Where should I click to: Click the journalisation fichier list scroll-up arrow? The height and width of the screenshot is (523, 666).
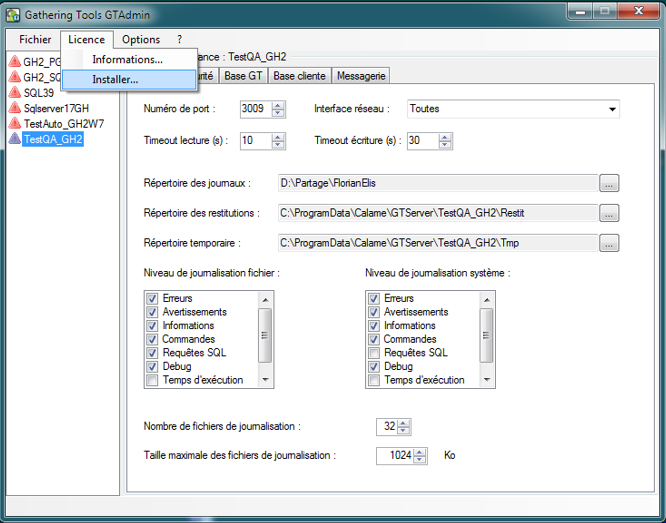[x=265, y=300]
